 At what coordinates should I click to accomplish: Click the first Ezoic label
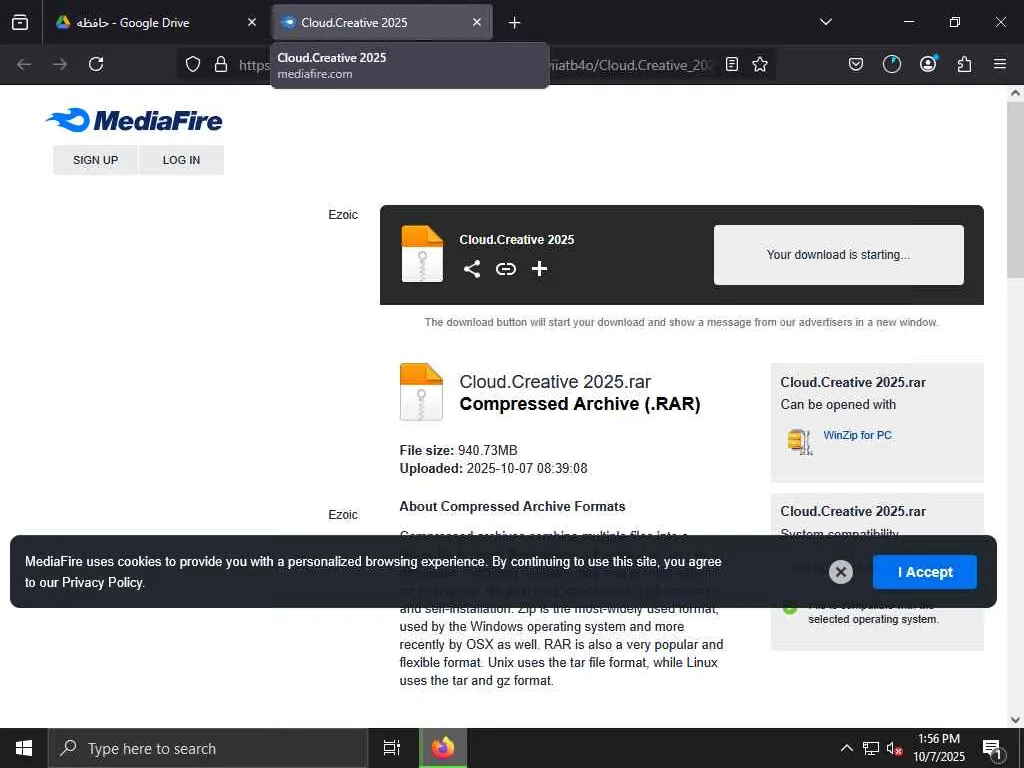point(343,215)
